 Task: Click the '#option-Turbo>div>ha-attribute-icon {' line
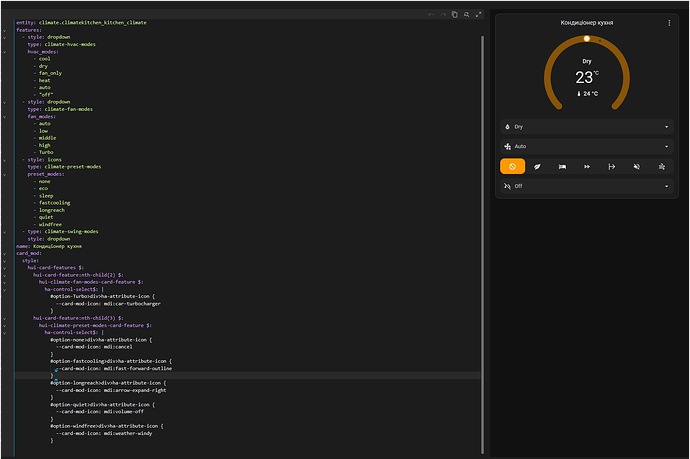103,297
